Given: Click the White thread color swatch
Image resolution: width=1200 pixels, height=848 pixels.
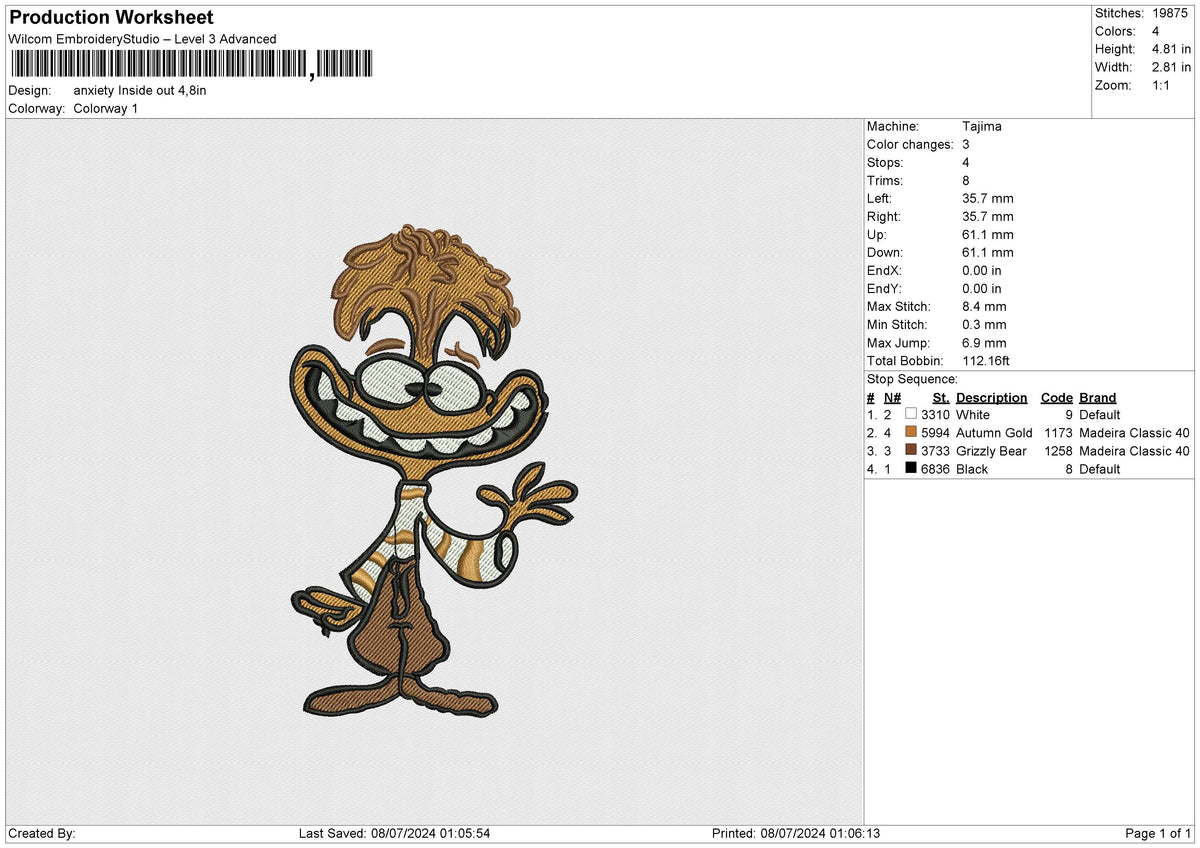Looking at the screenshot, I should pyautogui.click(x=911, y=414).
